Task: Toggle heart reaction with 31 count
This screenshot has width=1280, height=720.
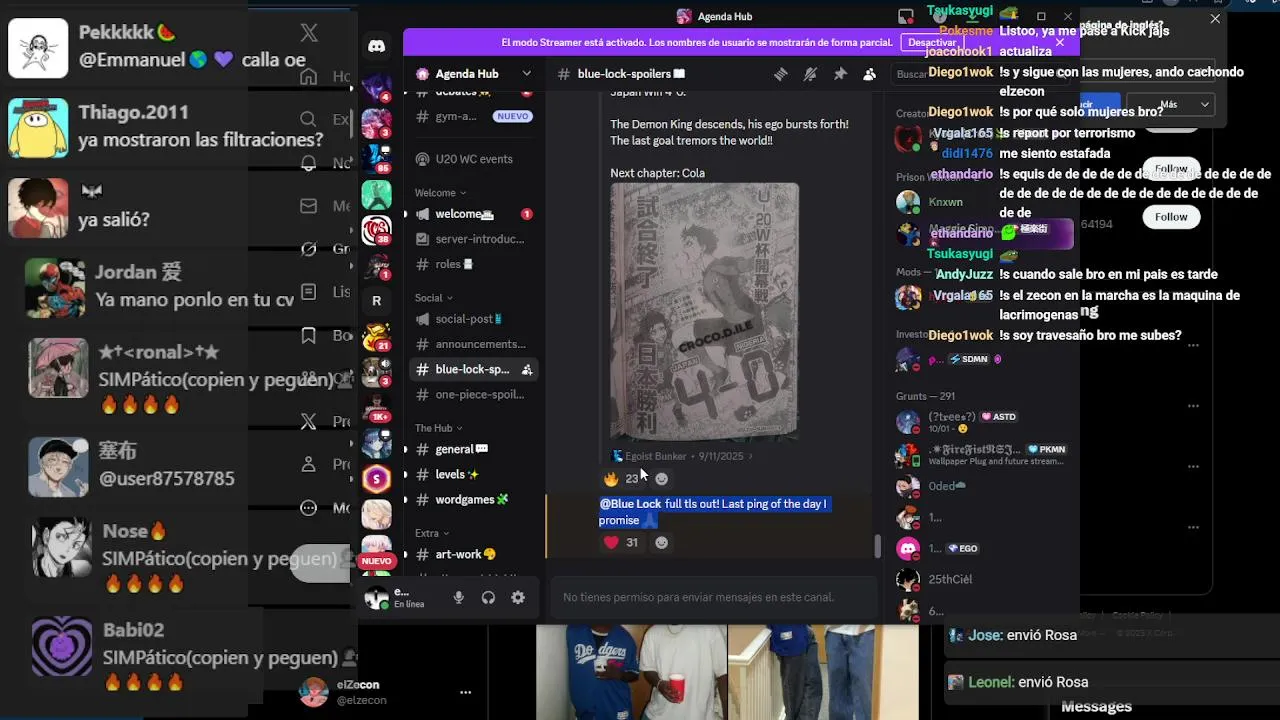Action: (x=623, y=542)
